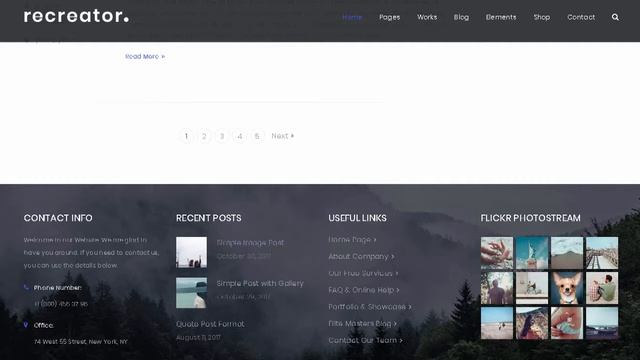This screenshot has height=360, width=640.
Task: Open Simple Post with Gallery title
Action: point(260,283)
